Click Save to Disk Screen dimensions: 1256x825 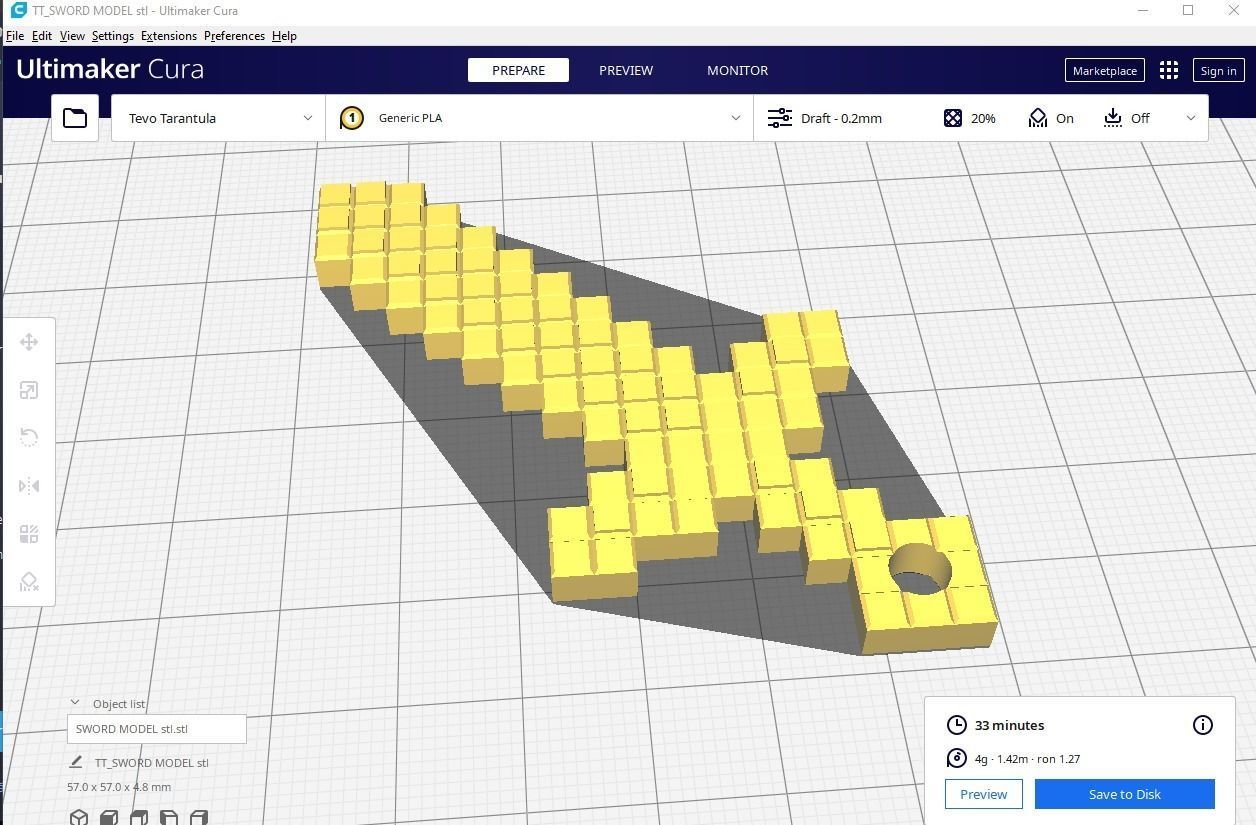tap(1124, 794)
